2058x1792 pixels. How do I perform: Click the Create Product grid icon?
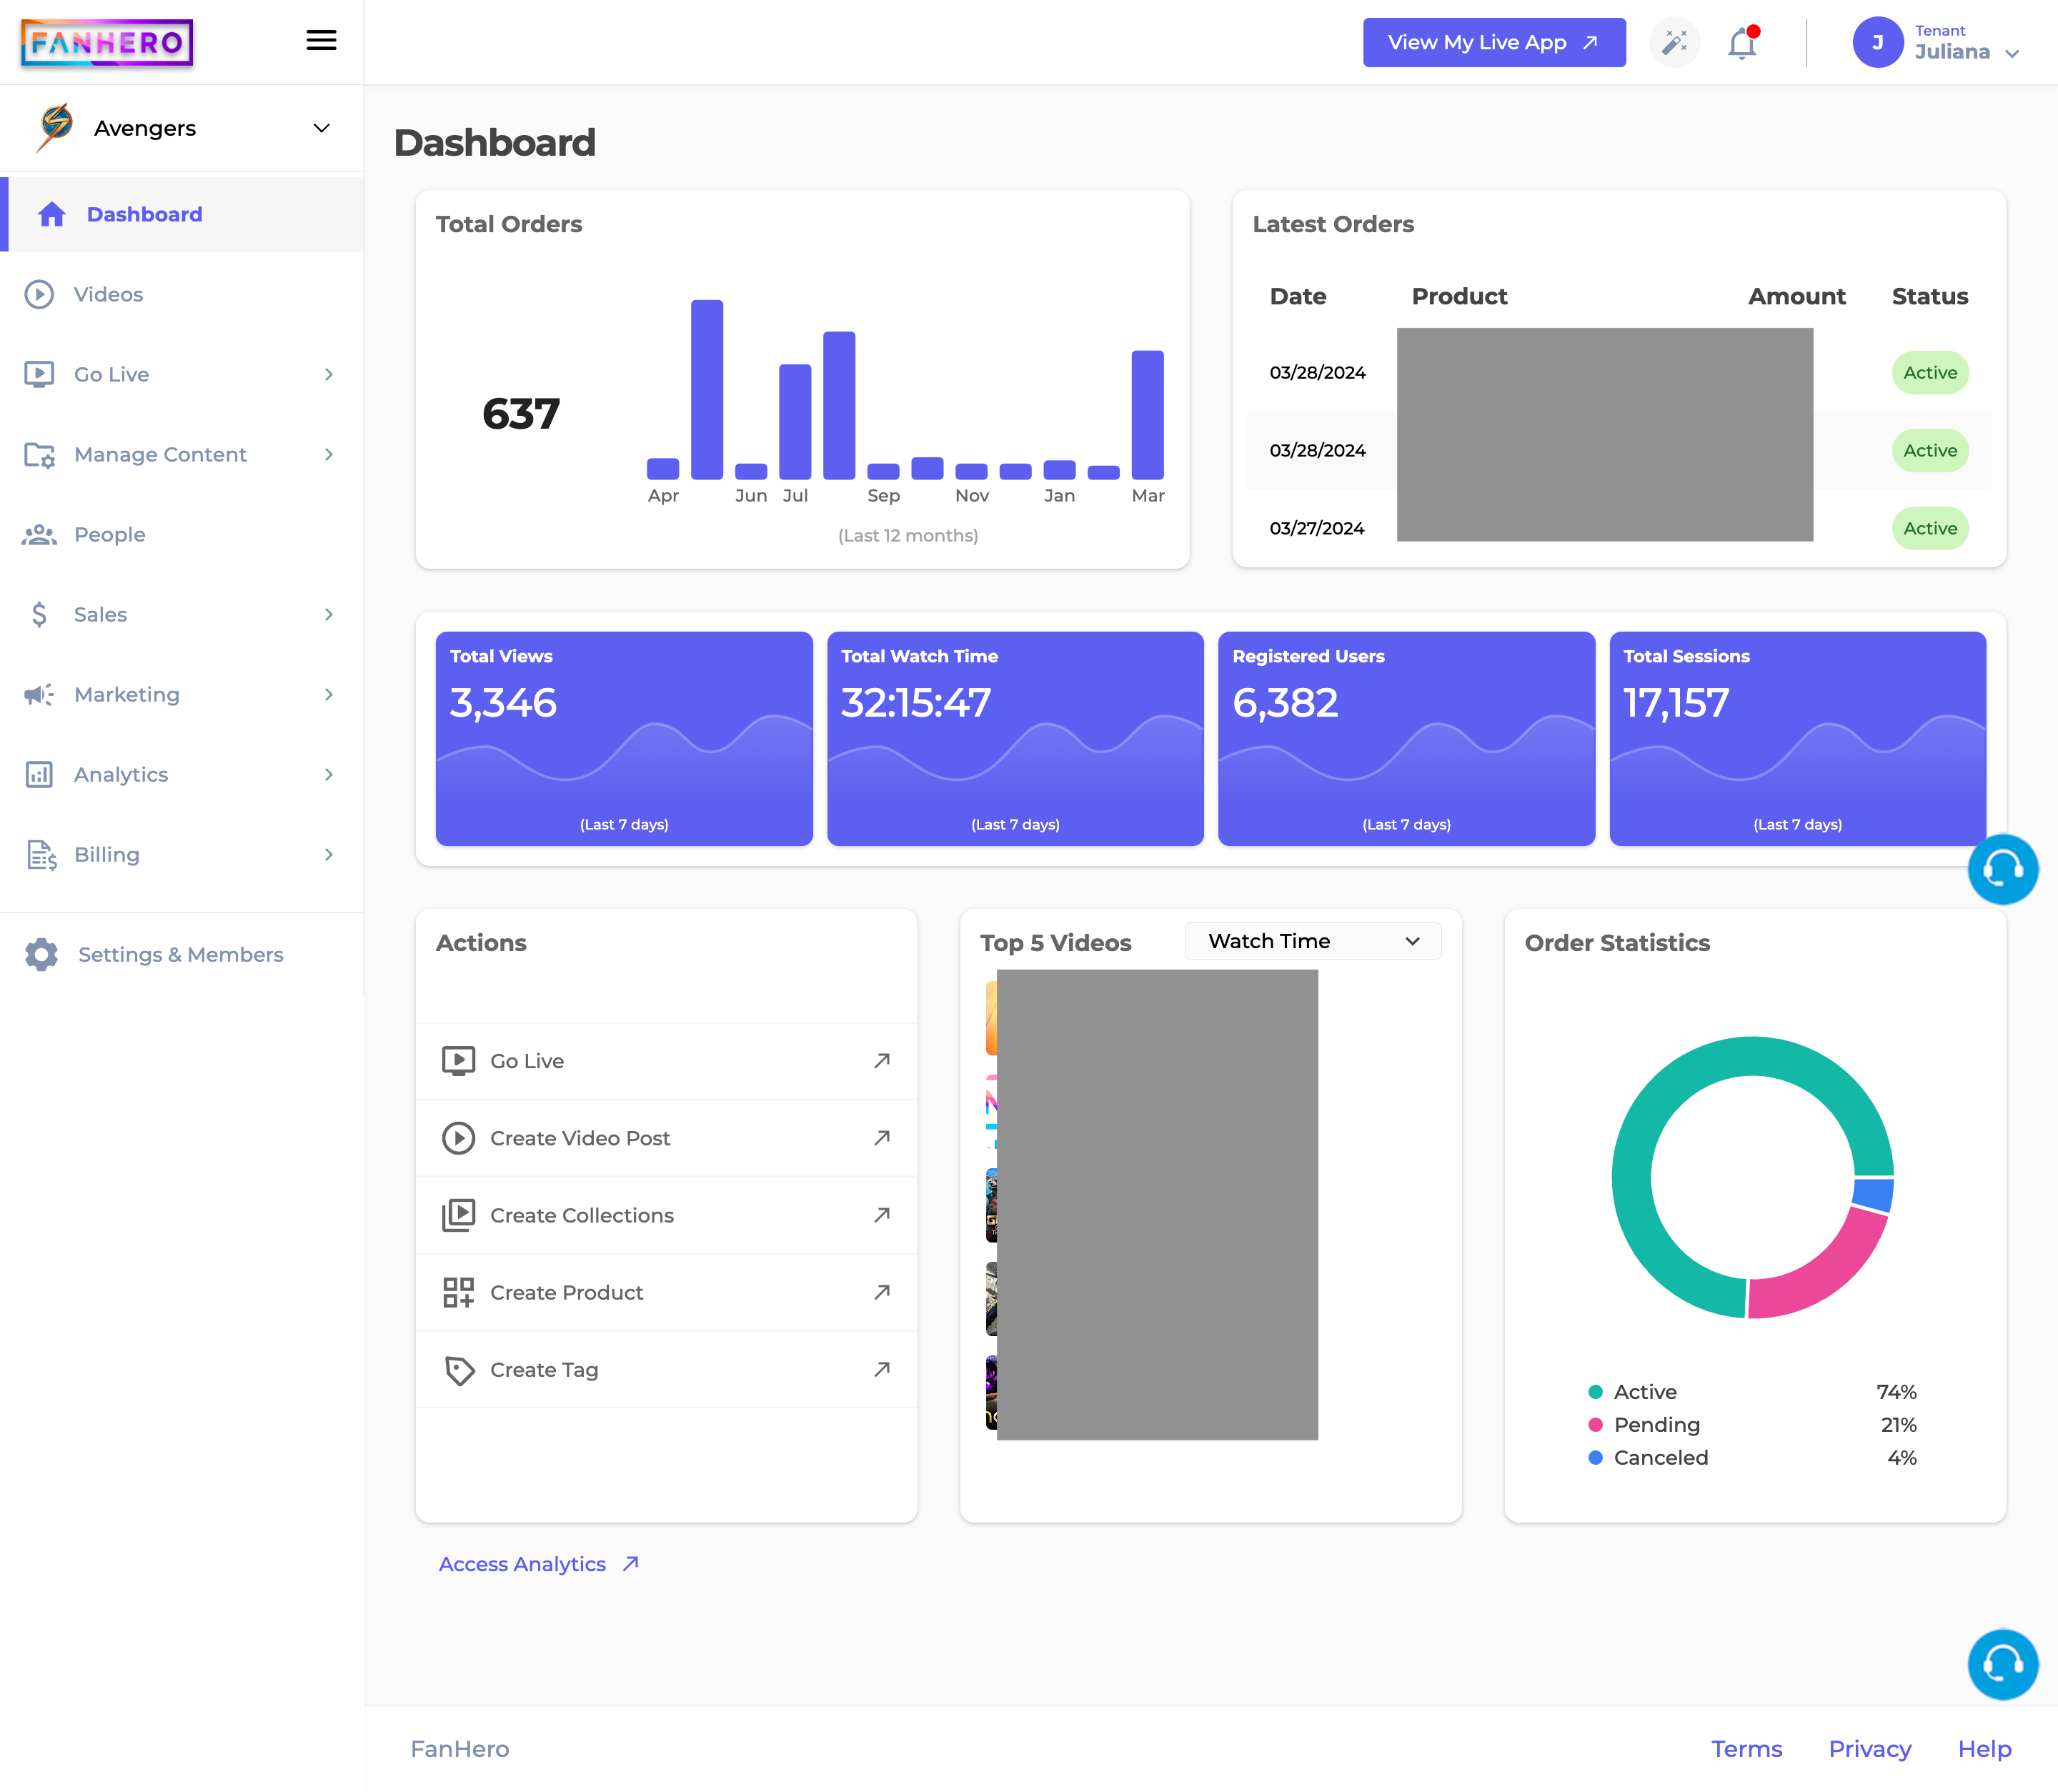point(458,1292)
